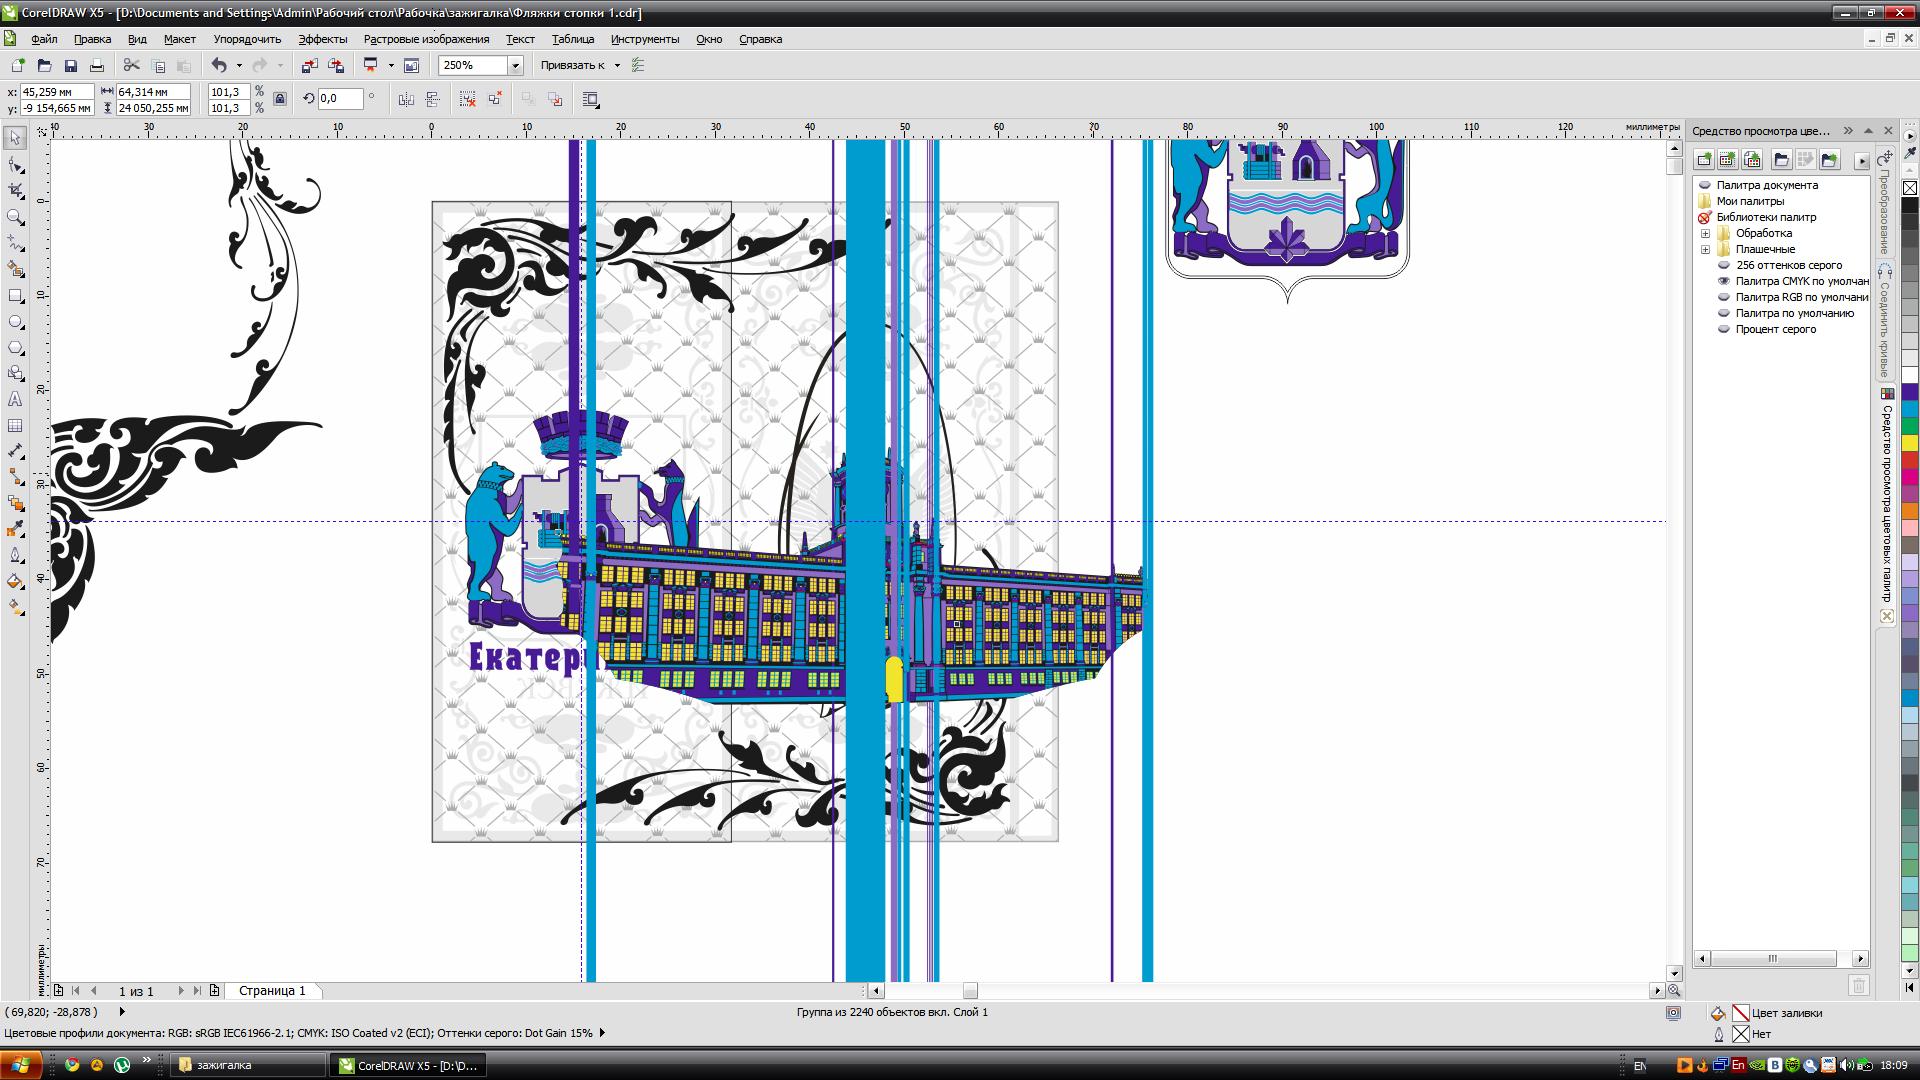
Task: Toggle the lock ratio padlock
Action: (280, 99)
